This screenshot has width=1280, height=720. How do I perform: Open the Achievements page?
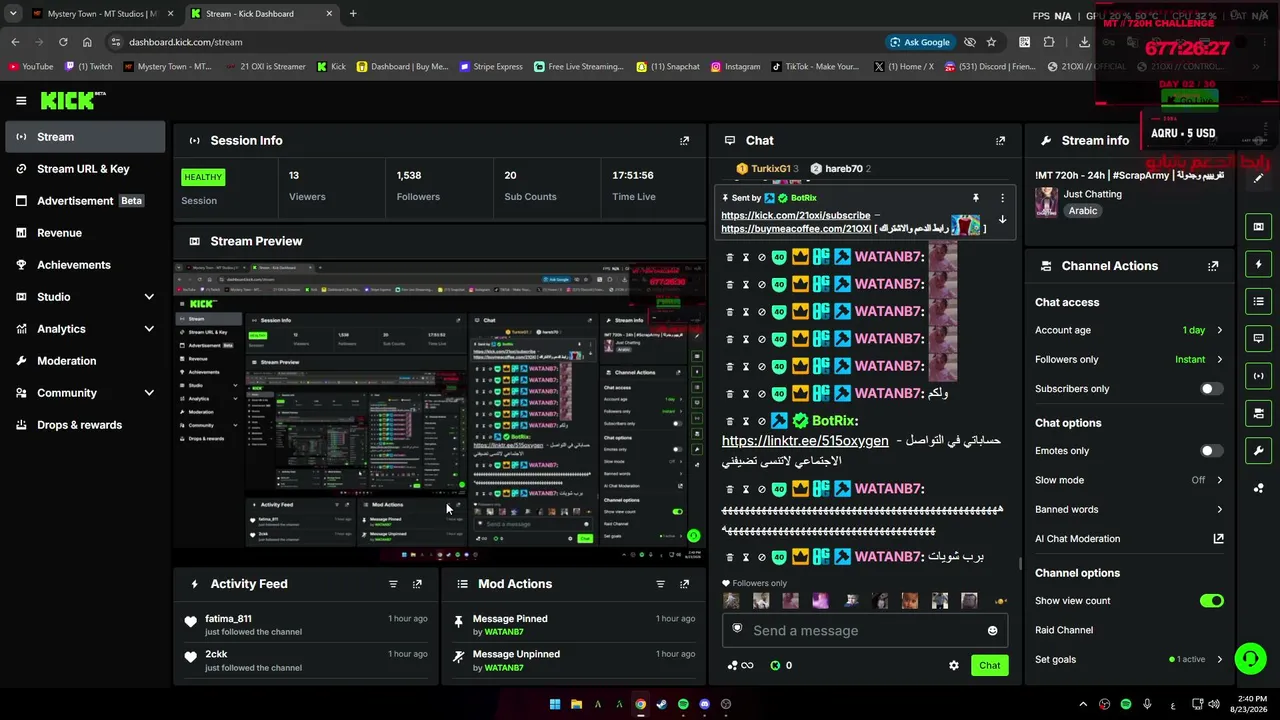pos(85,265)
